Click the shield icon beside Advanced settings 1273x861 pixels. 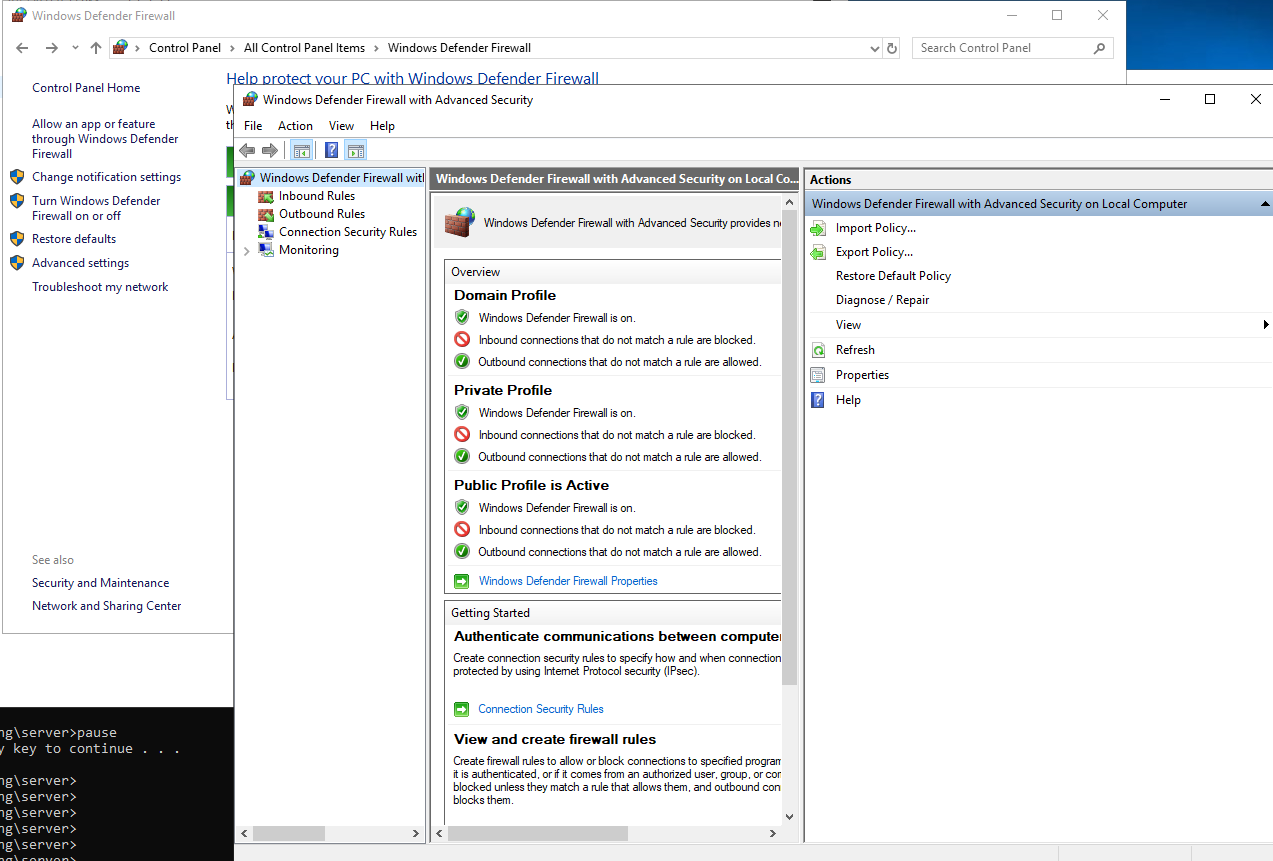click(x=17, y=263)
